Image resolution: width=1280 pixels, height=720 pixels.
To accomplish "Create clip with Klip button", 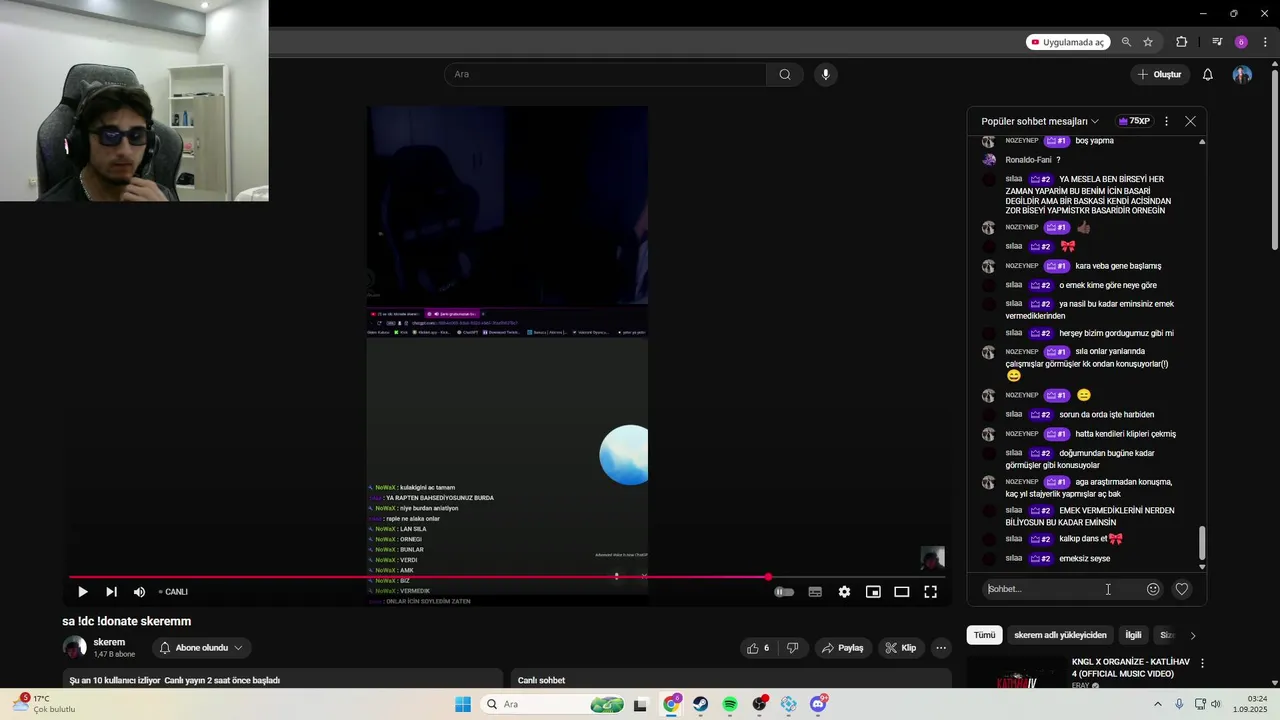I will pyautogui.click(x=900, y=648).
